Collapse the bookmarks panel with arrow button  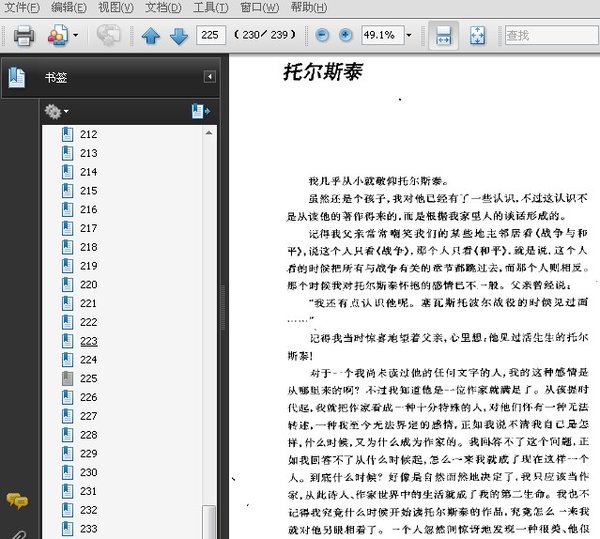[x=210, y=77]
